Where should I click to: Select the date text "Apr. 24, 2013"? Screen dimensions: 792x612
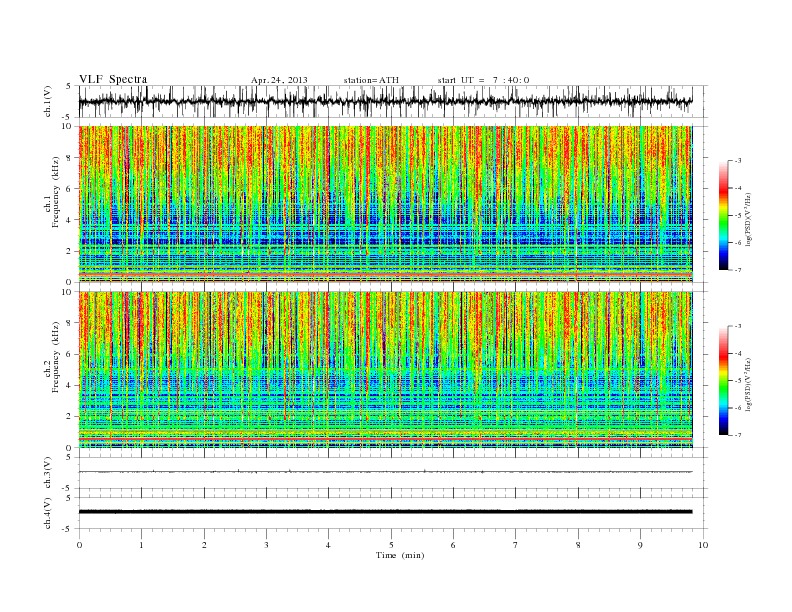pos(279,80)
